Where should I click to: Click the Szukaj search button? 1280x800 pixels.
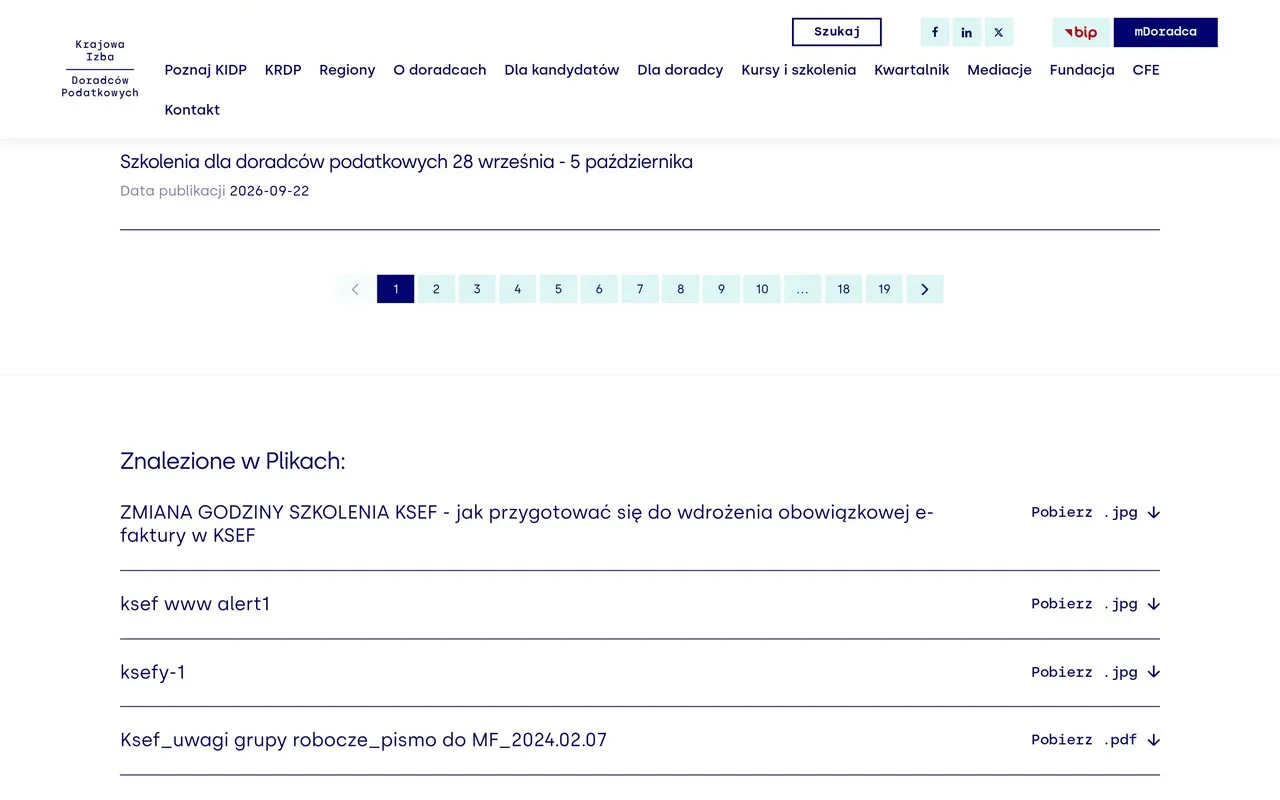837,32
